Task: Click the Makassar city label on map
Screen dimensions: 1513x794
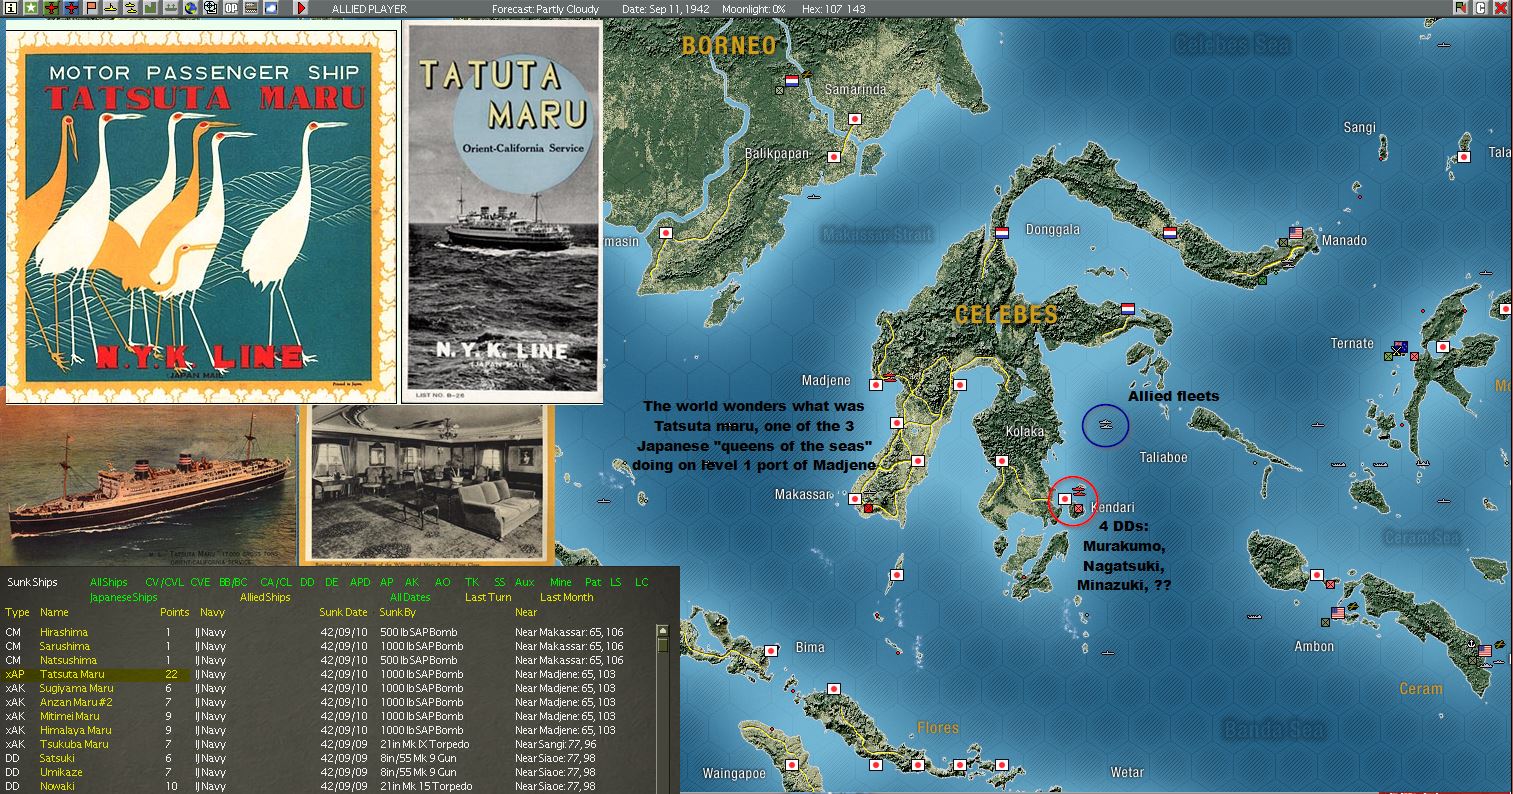Action: pyautogui.click(x=803, y=495)
